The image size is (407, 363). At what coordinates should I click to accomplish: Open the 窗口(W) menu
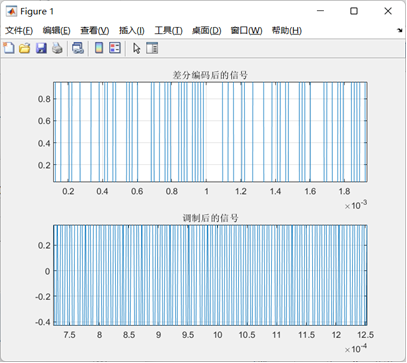coord(246,31)
